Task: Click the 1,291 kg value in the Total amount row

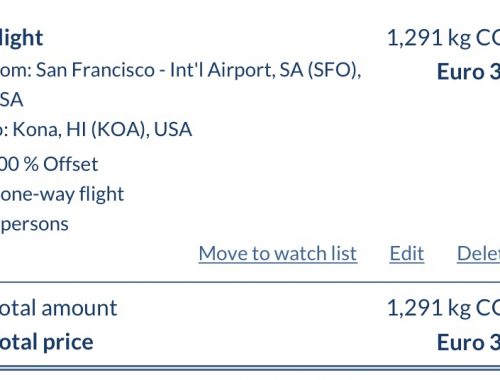Action: click(x=443, y=308)
